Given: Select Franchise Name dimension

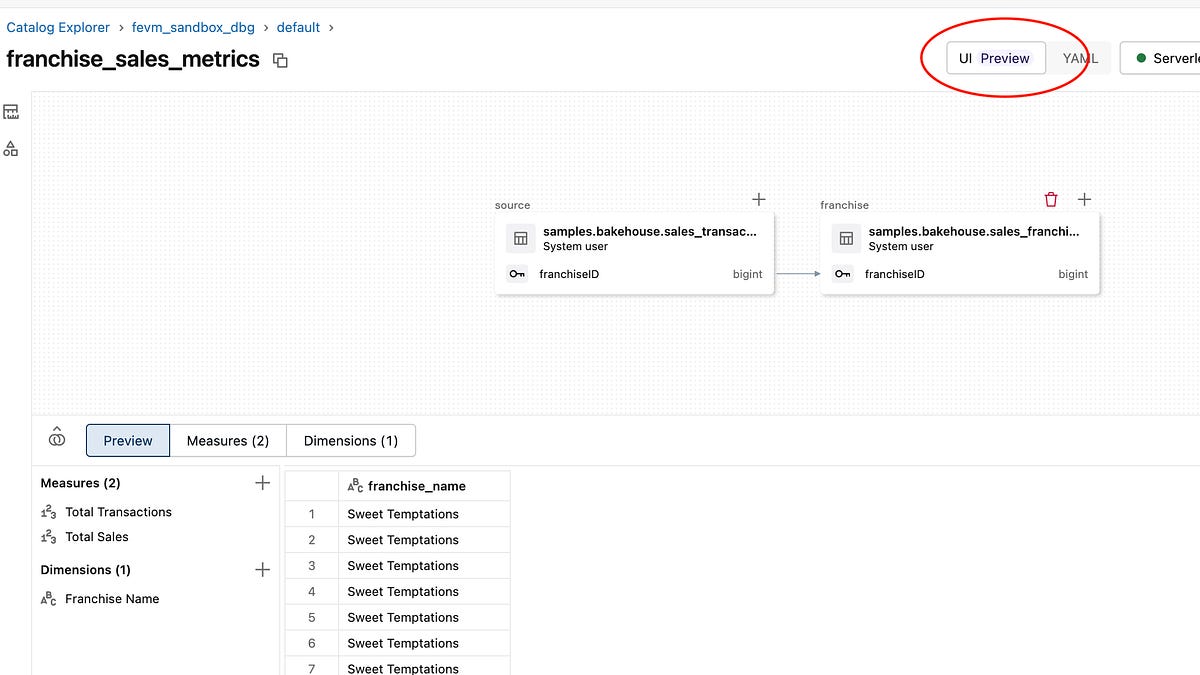Looking at the screenshot, I should pyautogui.click(x=112, y=599).
